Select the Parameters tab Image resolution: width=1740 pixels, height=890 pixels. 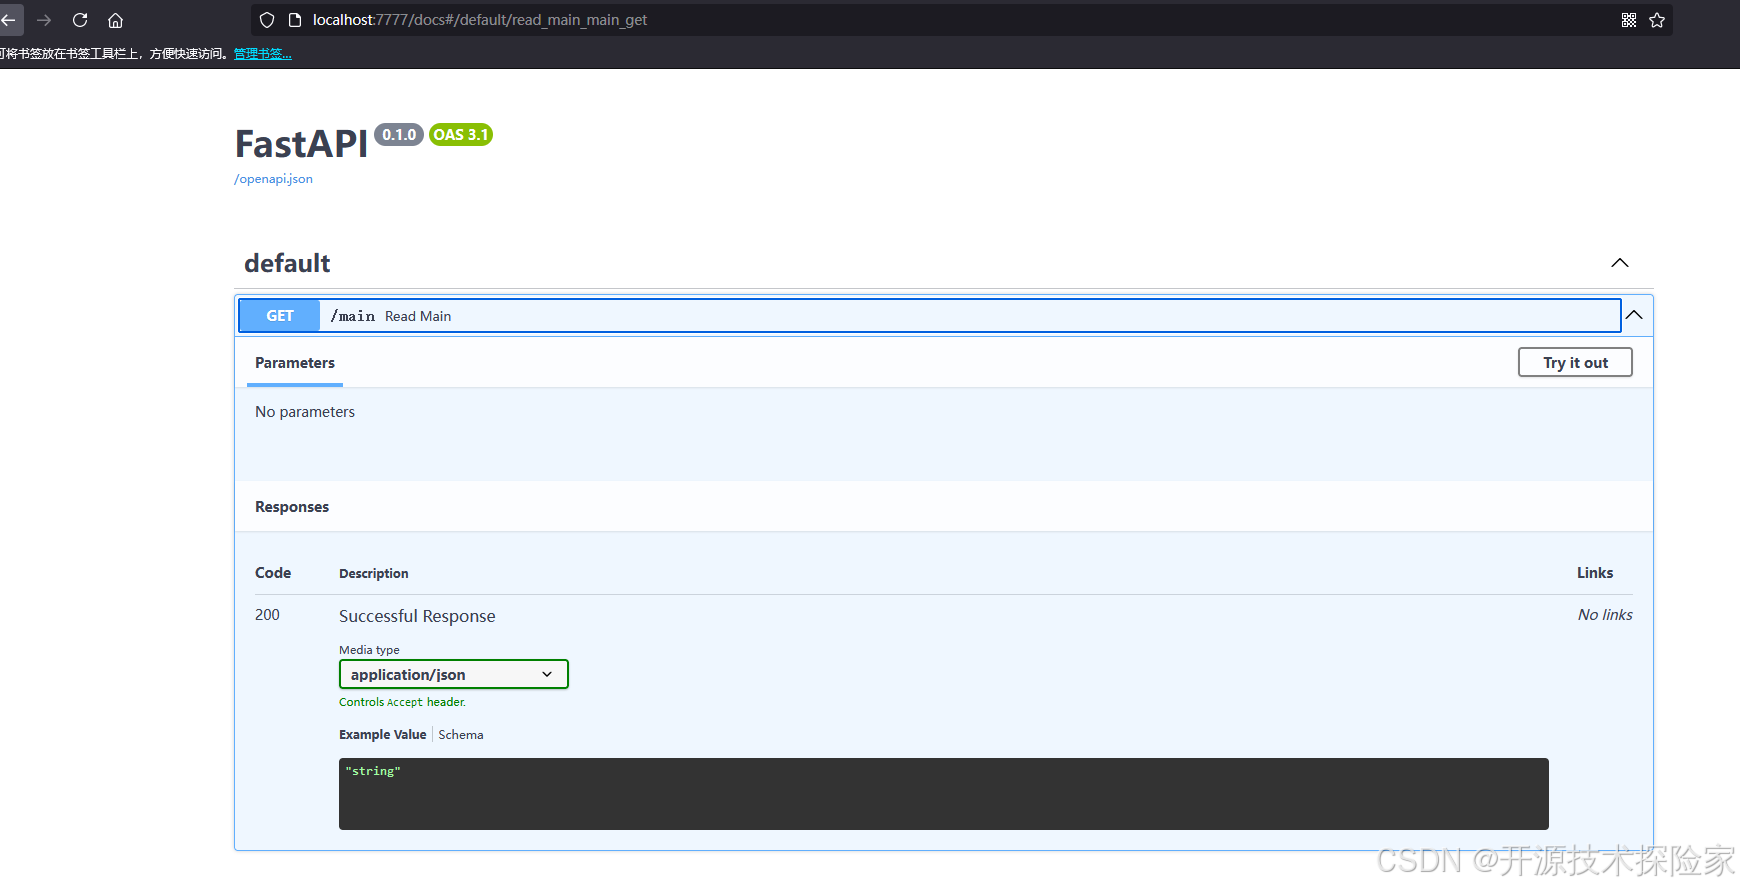(295, 363)
